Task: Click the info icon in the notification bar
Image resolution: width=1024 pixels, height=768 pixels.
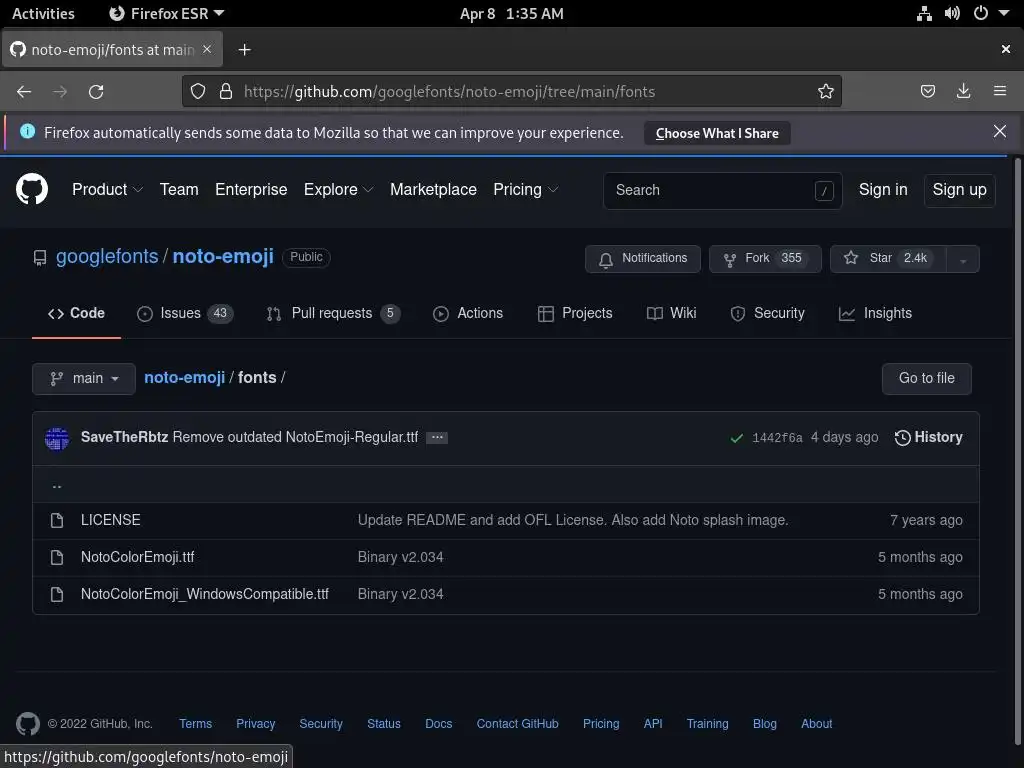Action: (x=27, y=131)
